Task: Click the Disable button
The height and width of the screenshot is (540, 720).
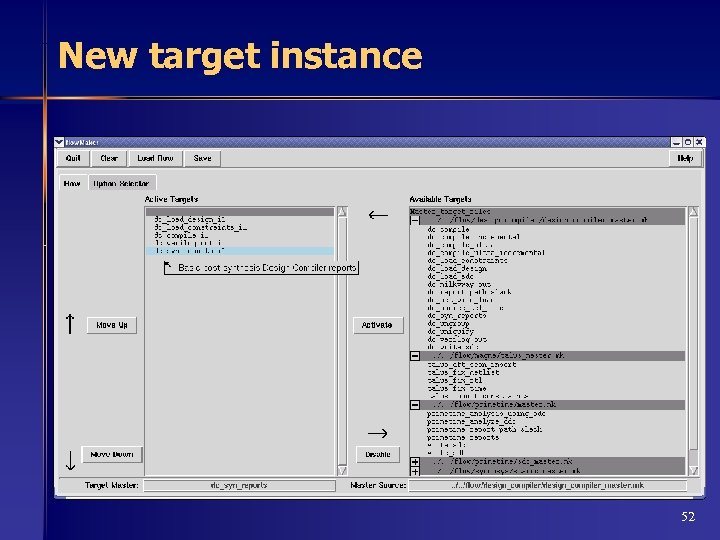Action: click(x=377, y=455)
